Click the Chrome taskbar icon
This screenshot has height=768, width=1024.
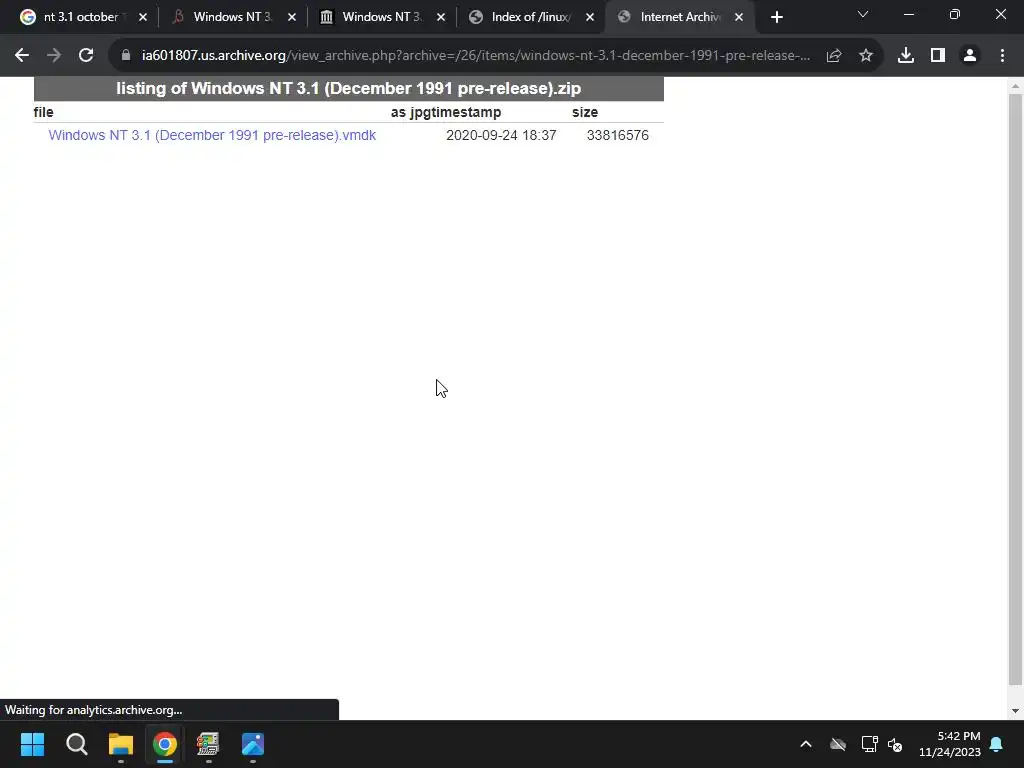[x=165, y=744]
